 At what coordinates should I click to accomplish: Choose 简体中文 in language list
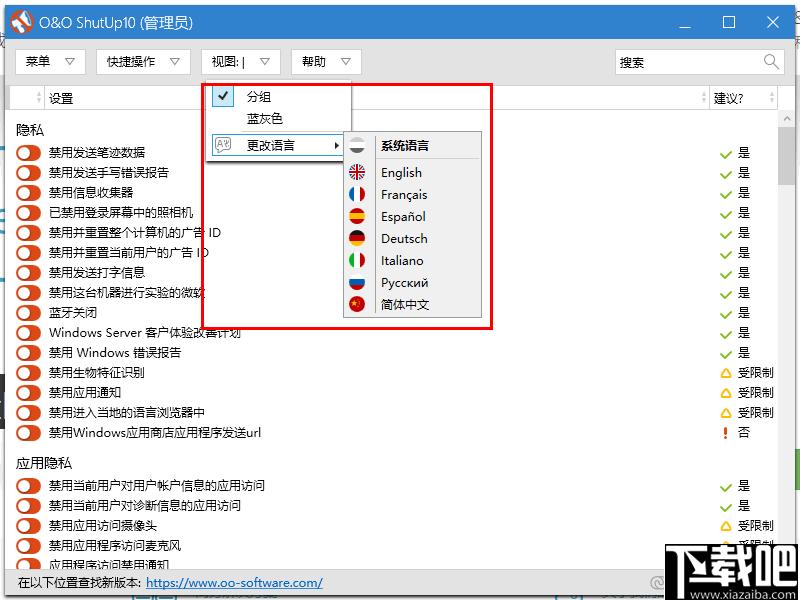coord(412,305)
